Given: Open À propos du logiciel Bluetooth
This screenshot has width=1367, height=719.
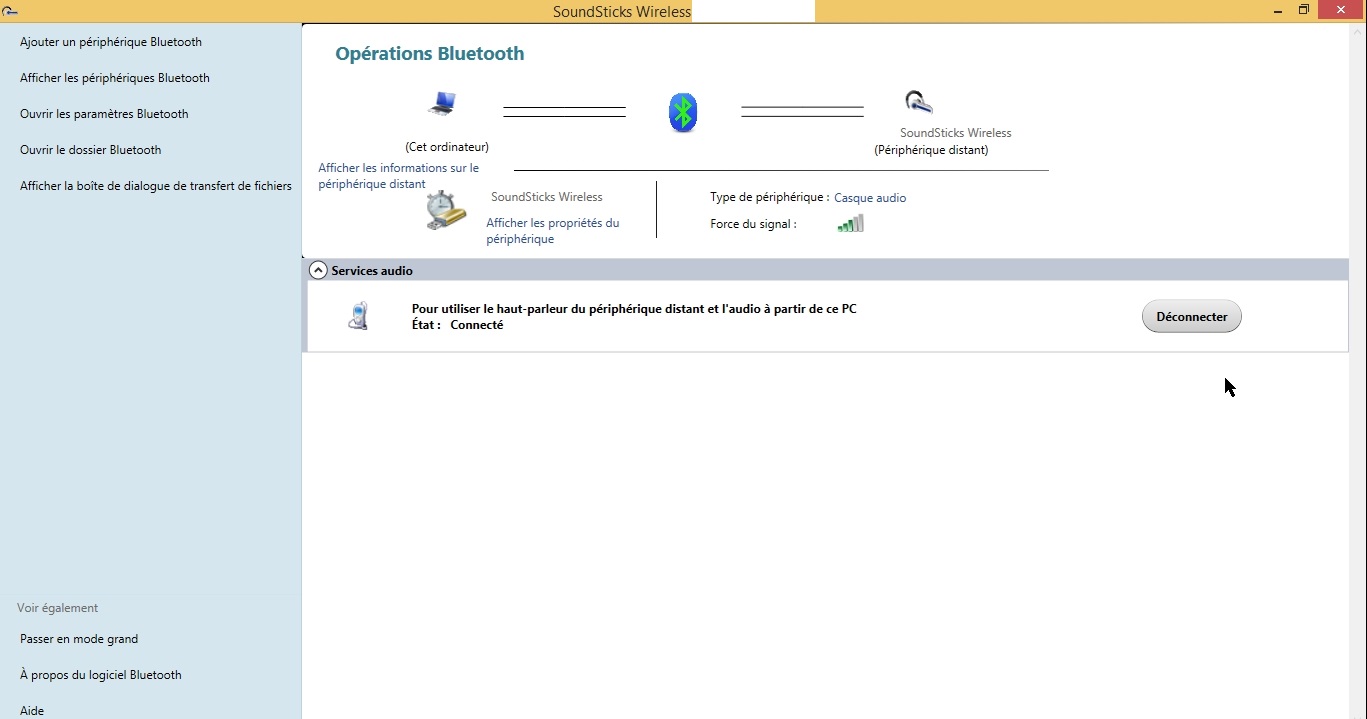Looking at the screenshot, I should [x=101, y=675].
